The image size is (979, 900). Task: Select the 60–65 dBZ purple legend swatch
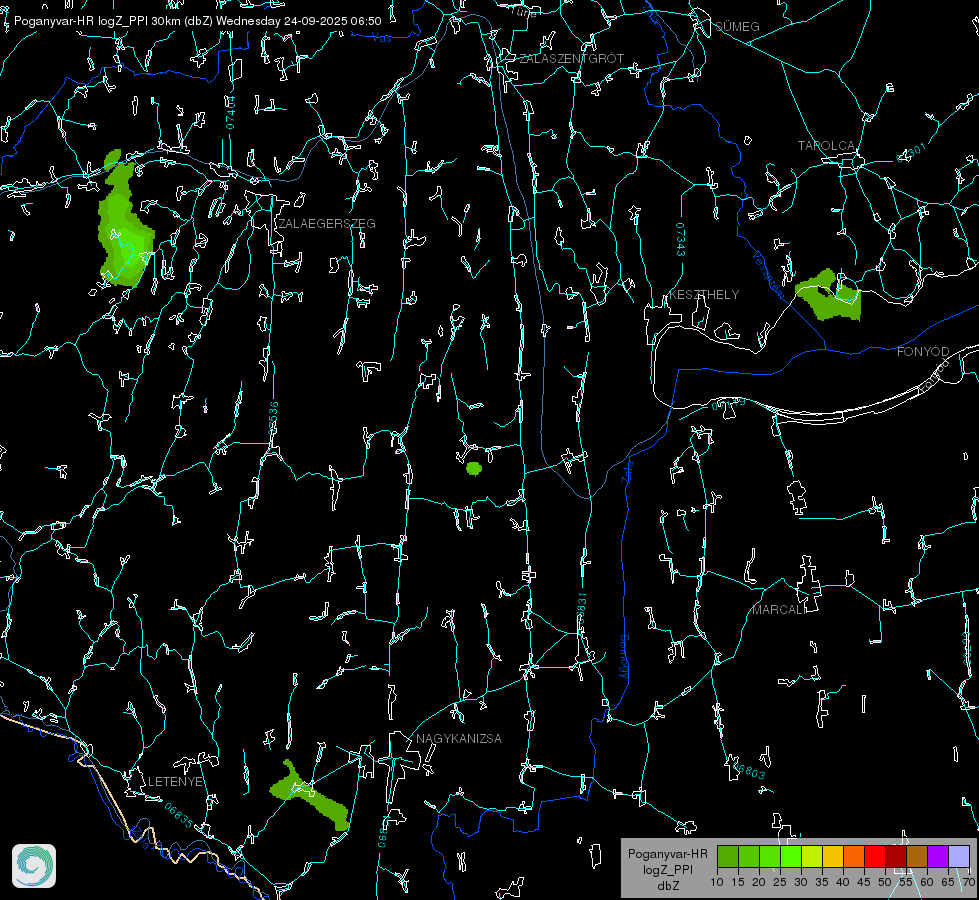(938, 857)
